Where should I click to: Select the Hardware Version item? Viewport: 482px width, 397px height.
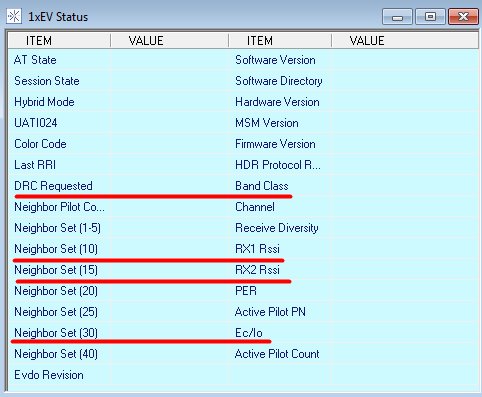click(277, 102)
